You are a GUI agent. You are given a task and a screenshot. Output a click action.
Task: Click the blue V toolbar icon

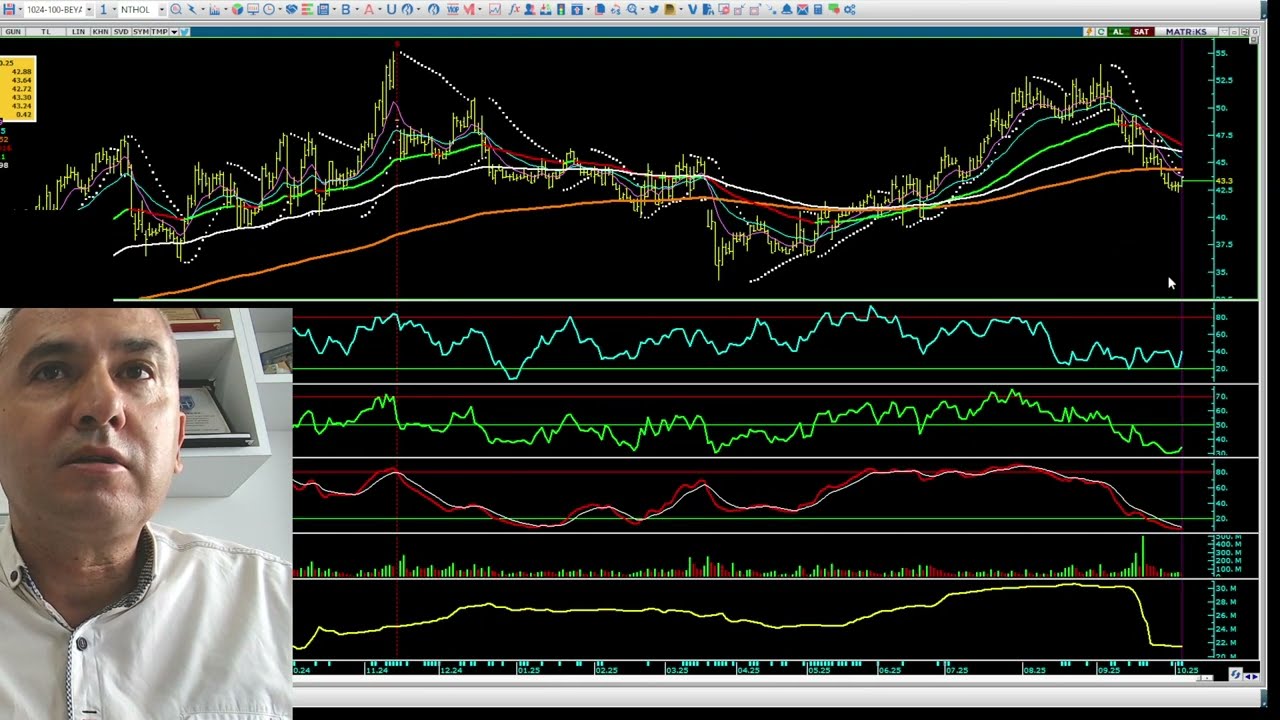tap(693, 9)
